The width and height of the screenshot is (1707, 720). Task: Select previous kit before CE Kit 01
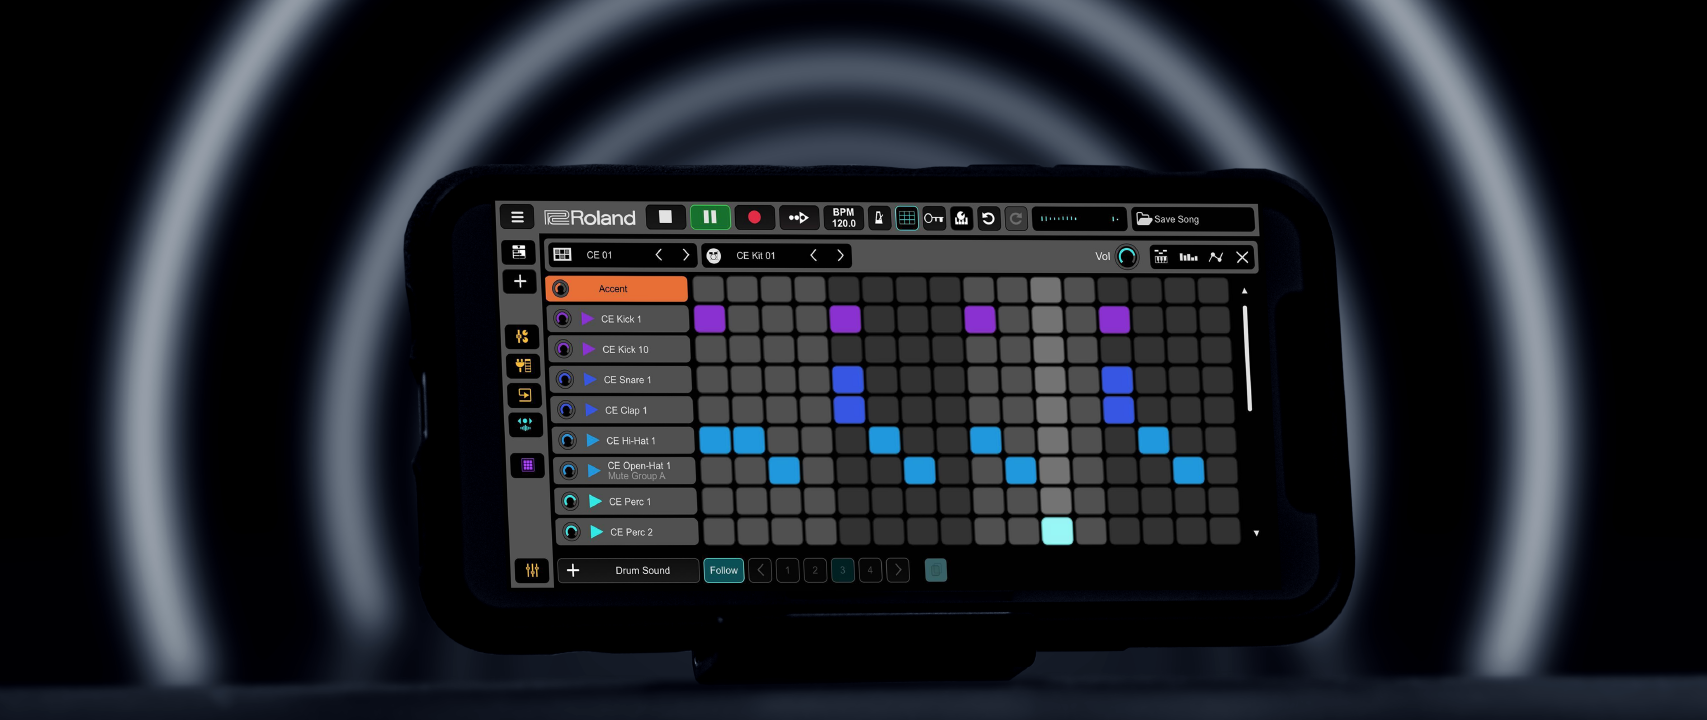(x=814, y=256)
